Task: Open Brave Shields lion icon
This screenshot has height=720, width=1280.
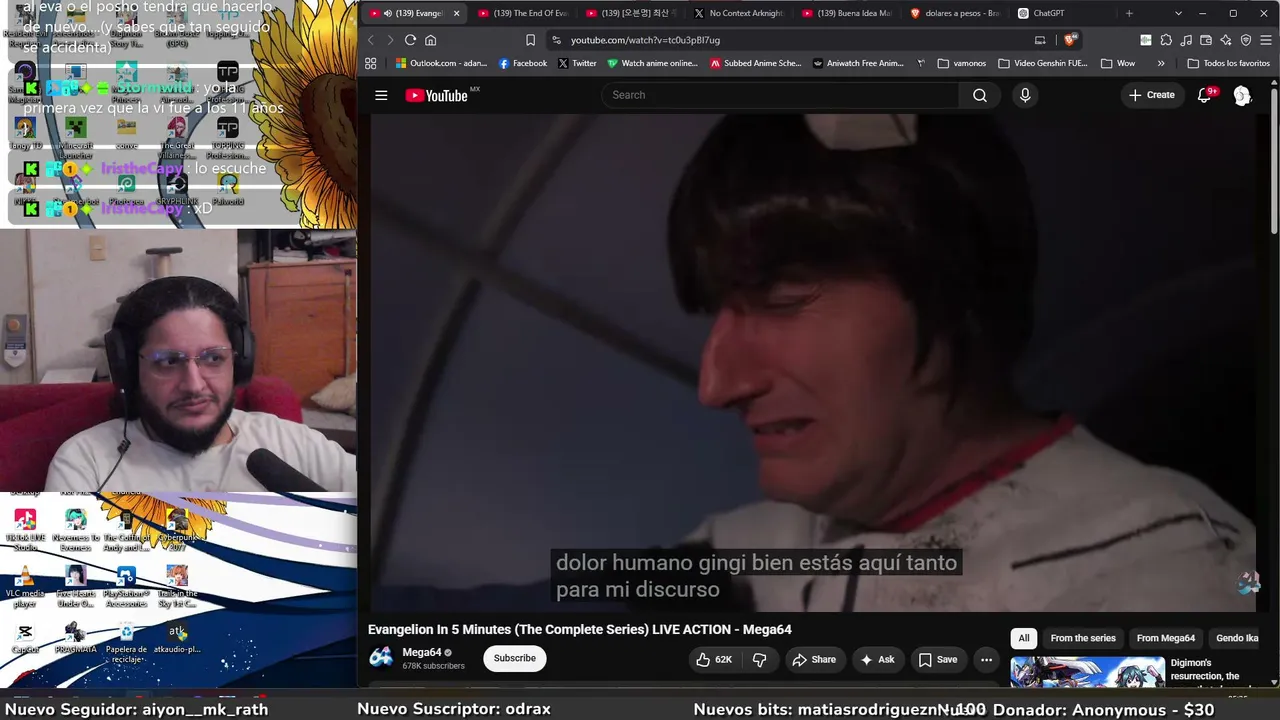Action: 1070,40
